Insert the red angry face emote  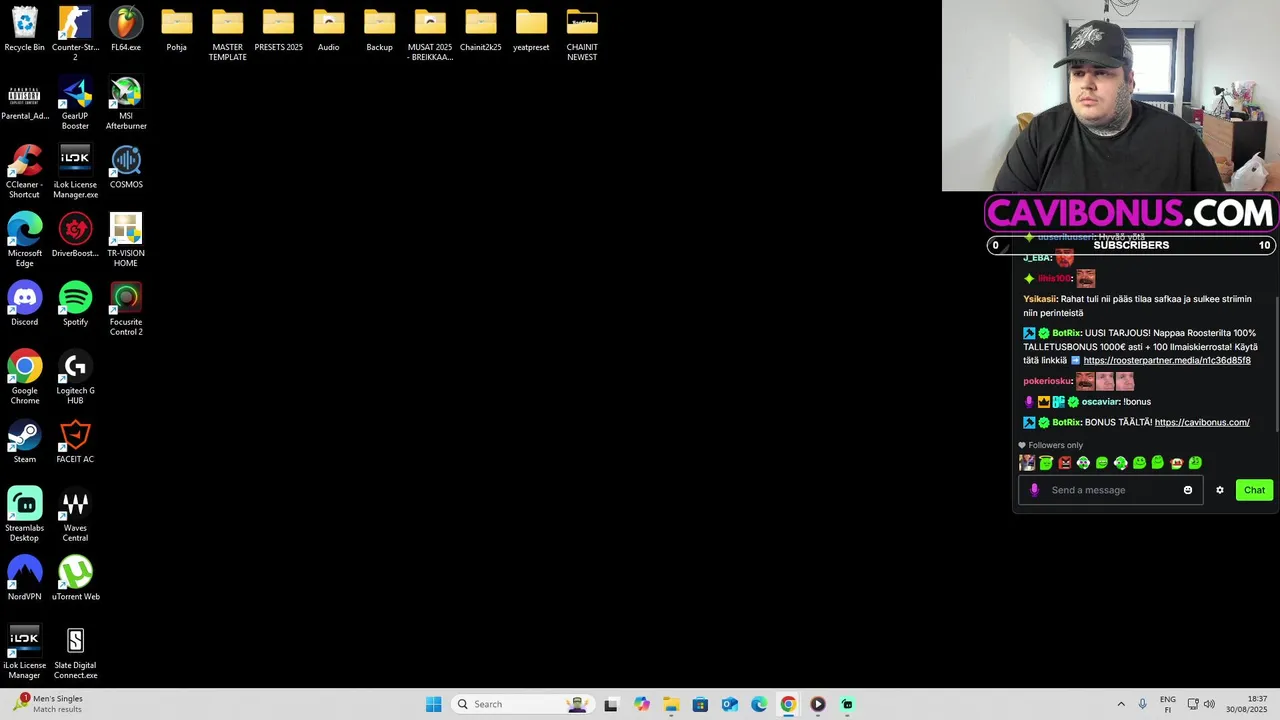(1065, 463)
